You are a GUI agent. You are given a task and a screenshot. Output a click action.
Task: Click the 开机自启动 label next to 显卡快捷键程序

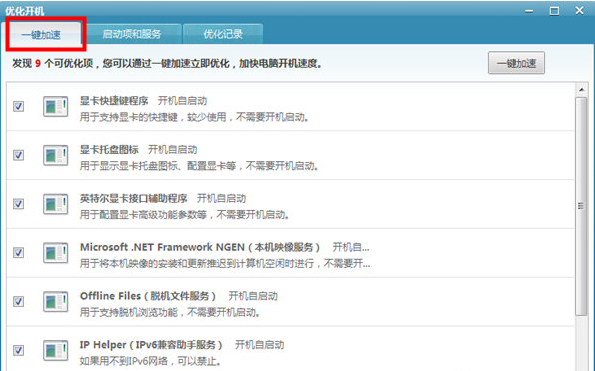click(183, 101)
